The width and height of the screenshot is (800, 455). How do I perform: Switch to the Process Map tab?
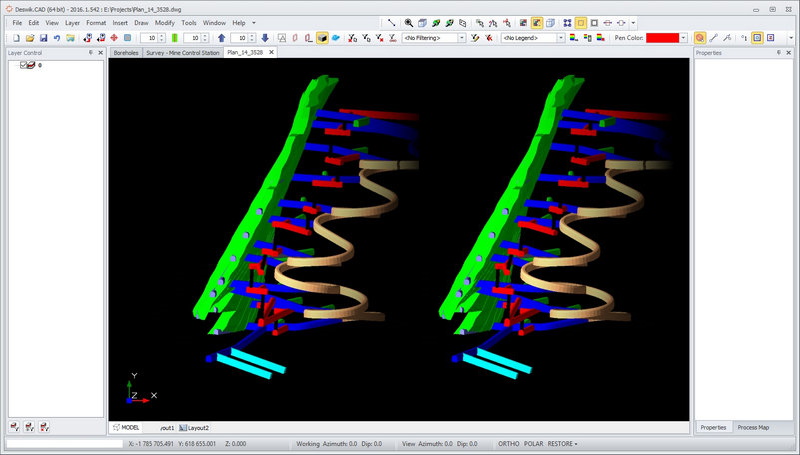click(x=753, y=427)
